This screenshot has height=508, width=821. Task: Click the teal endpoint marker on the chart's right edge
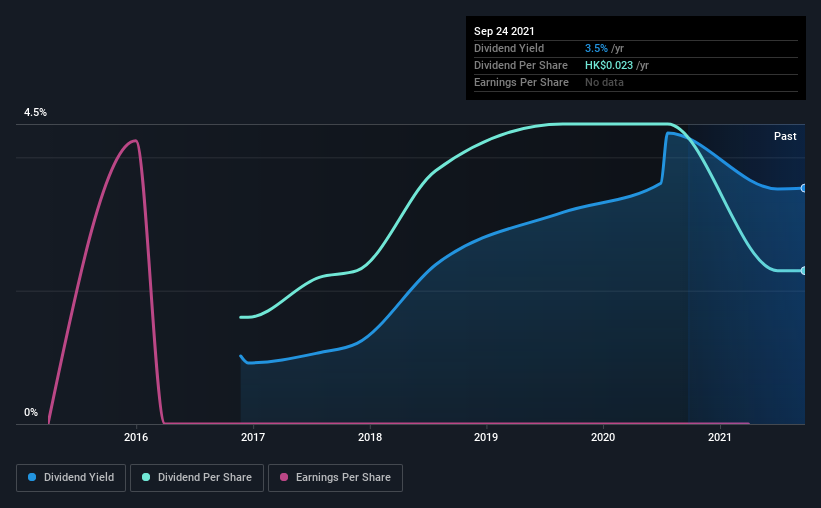point(804,270)
